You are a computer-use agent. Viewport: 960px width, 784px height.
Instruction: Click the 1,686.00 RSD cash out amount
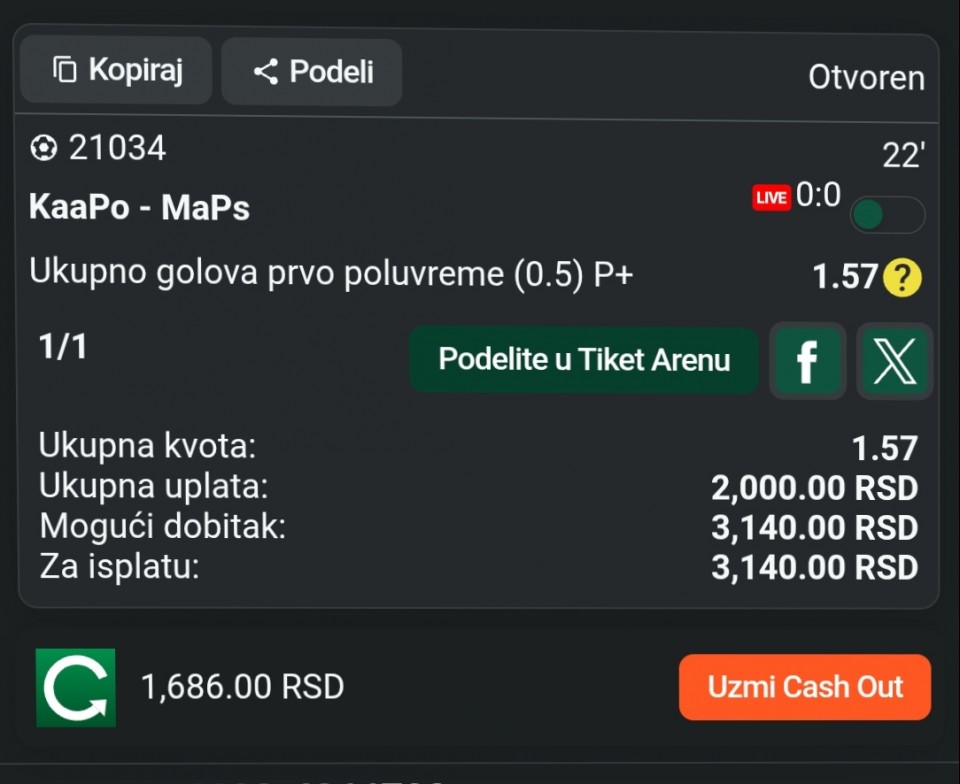[x=242, y=687]
